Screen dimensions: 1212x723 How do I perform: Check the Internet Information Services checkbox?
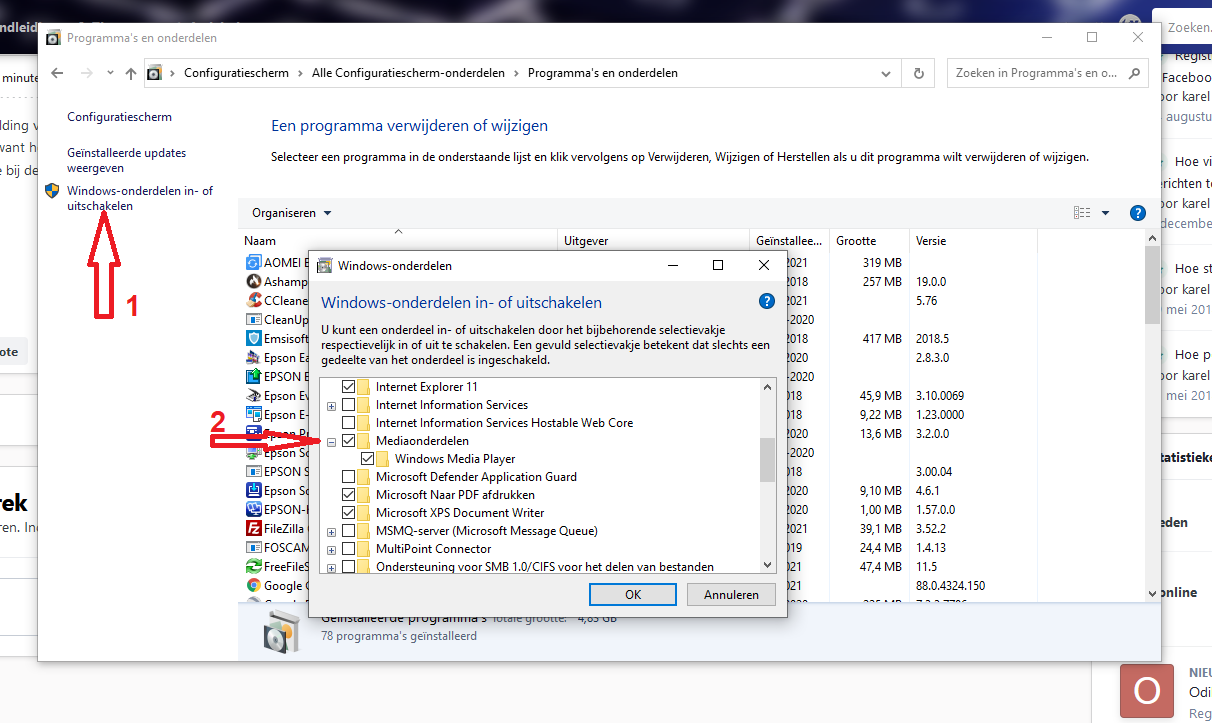(348, 405)
